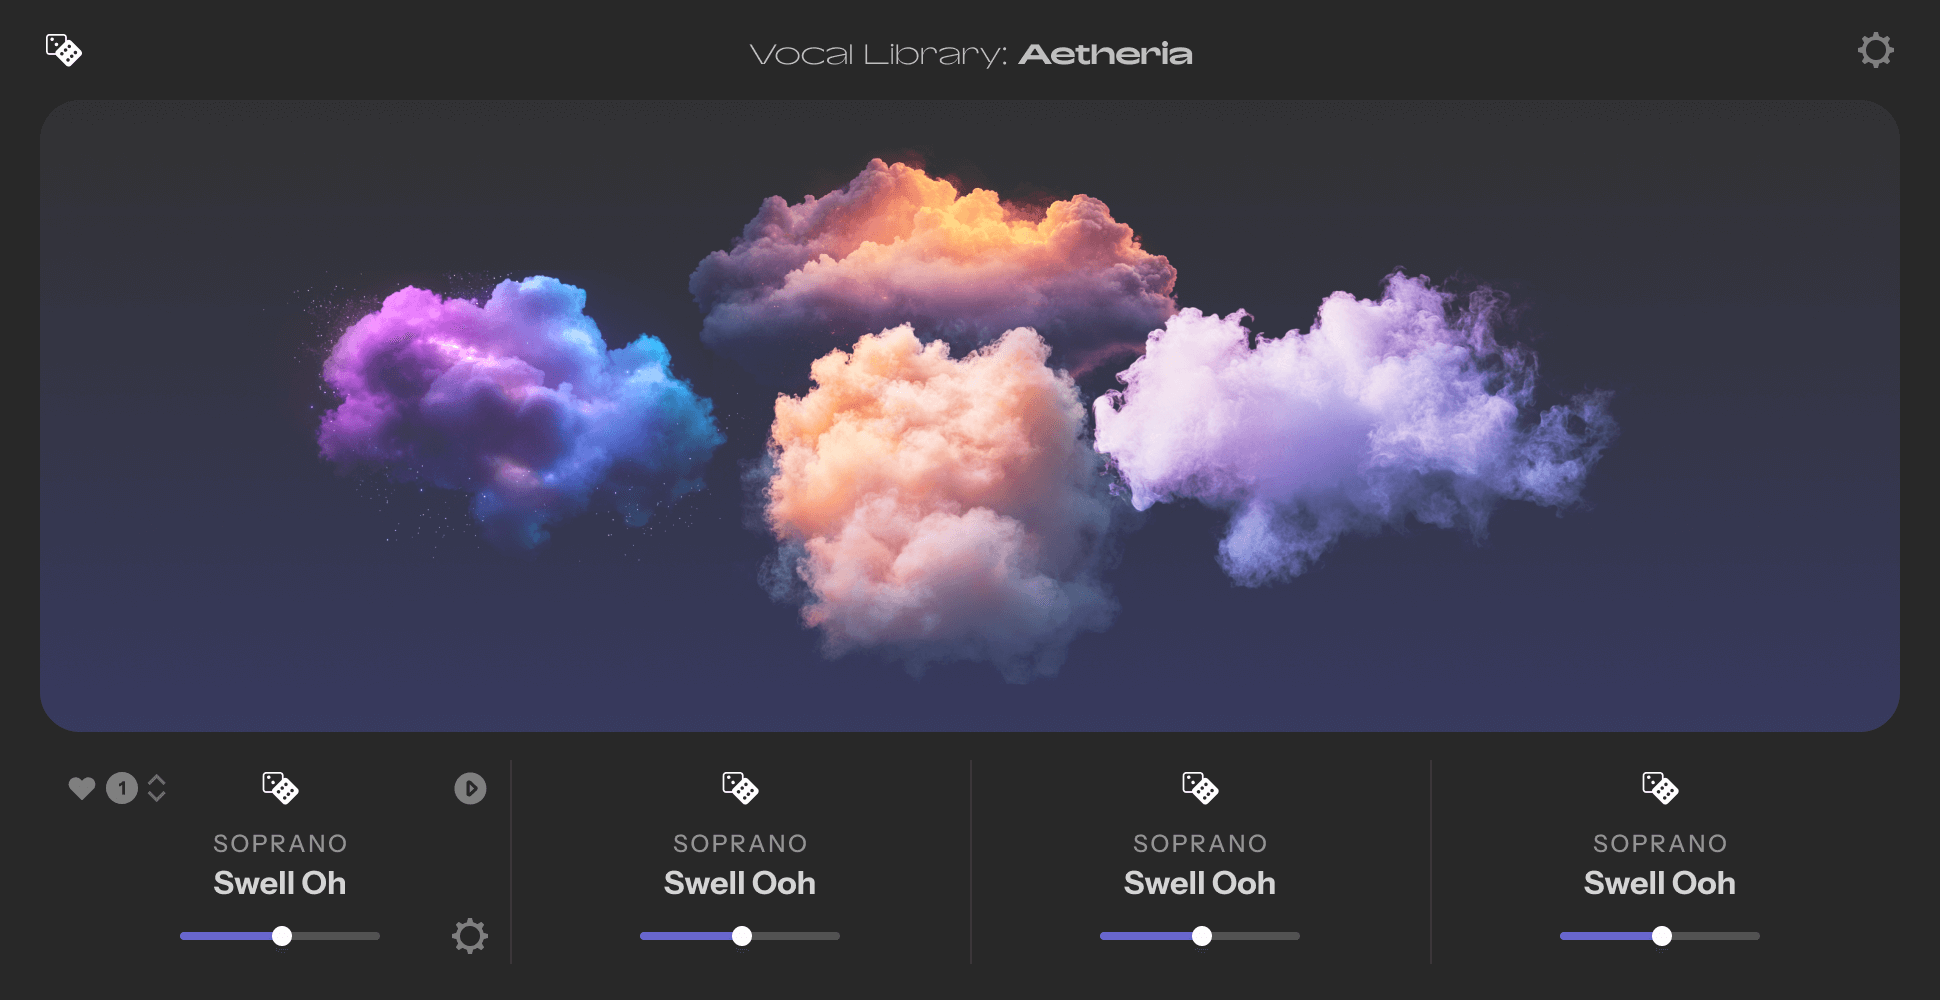Toggle the favorite heart icon
The width and height of the screenshot is (1940, 1000).
82,788
